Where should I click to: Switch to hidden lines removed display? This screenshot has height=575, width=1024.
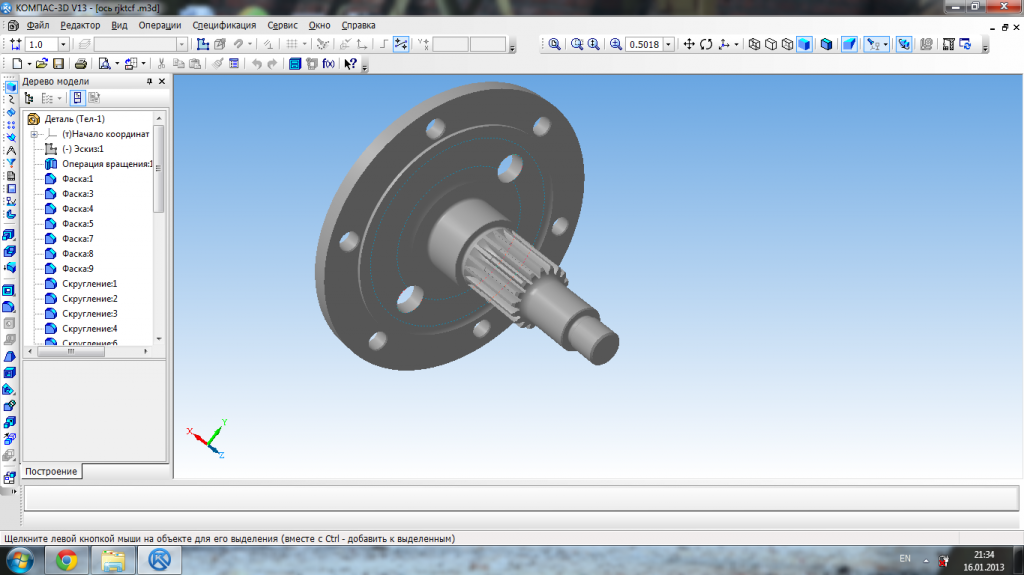pyautogui.click(x=771, y=44)
